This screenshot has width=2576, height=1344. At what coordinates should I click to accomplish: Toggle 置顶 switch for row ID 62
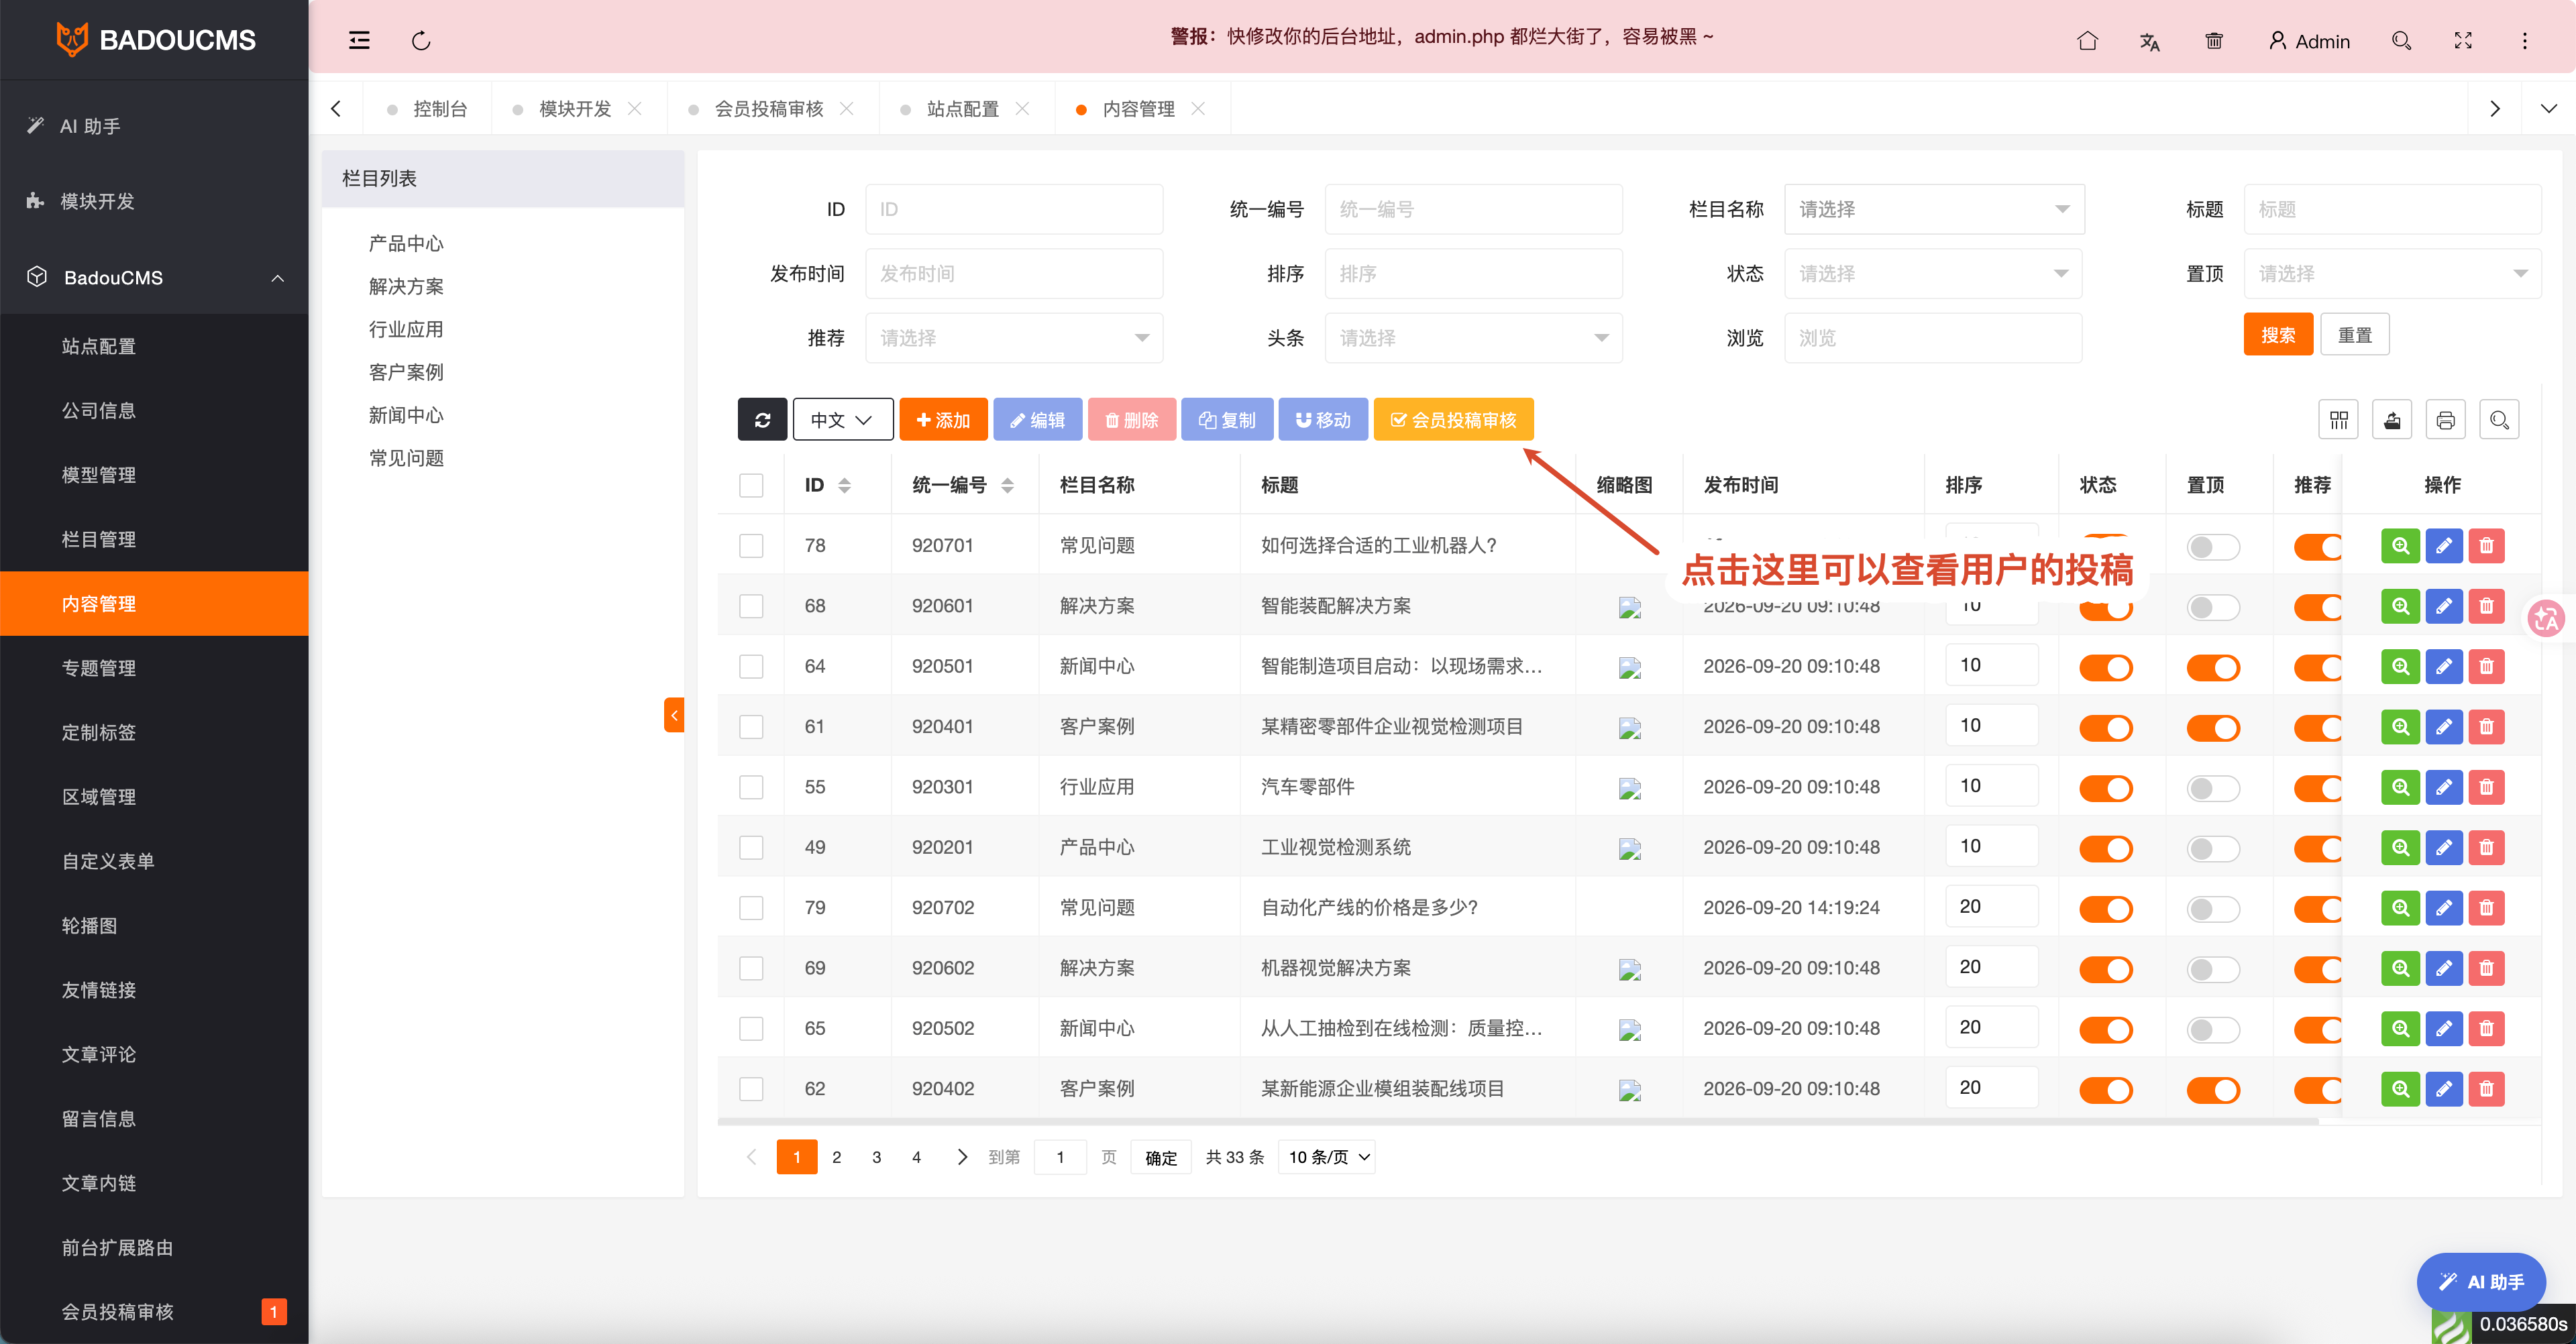pos(2213,1089)
